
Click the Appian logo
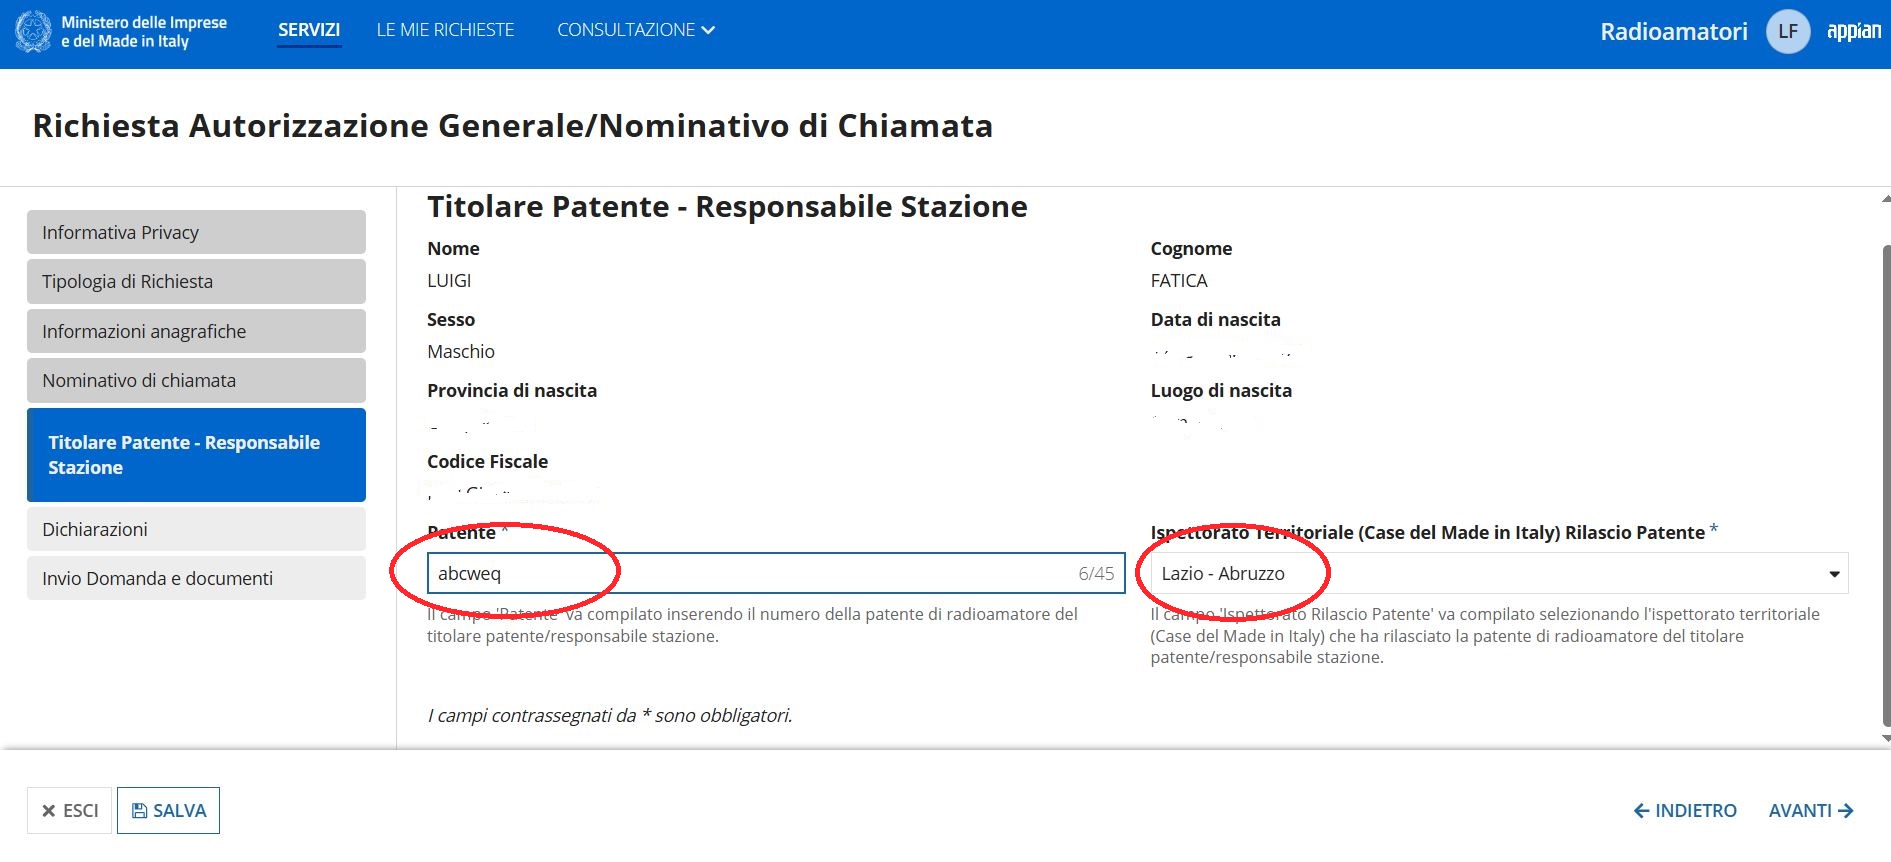pyautogui.click(x=1854, y=31)
